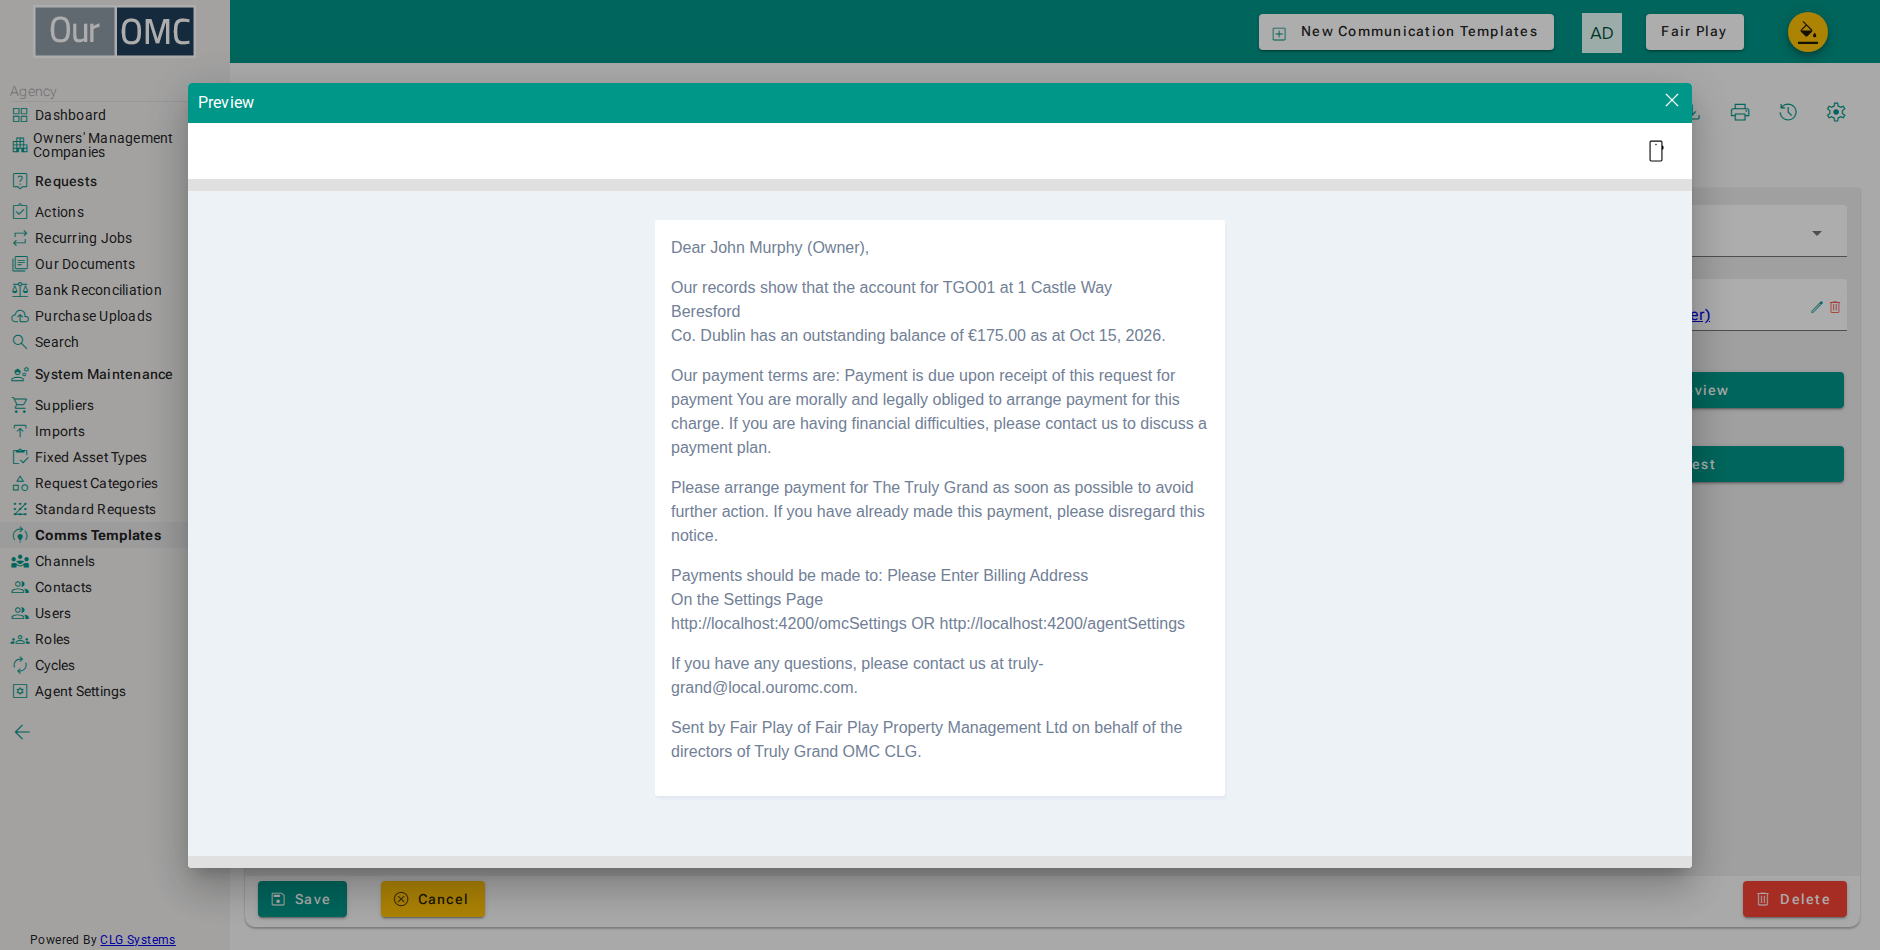Click the orange paint bucket theme icon

pyautogui.click(x=1808, y=32)
